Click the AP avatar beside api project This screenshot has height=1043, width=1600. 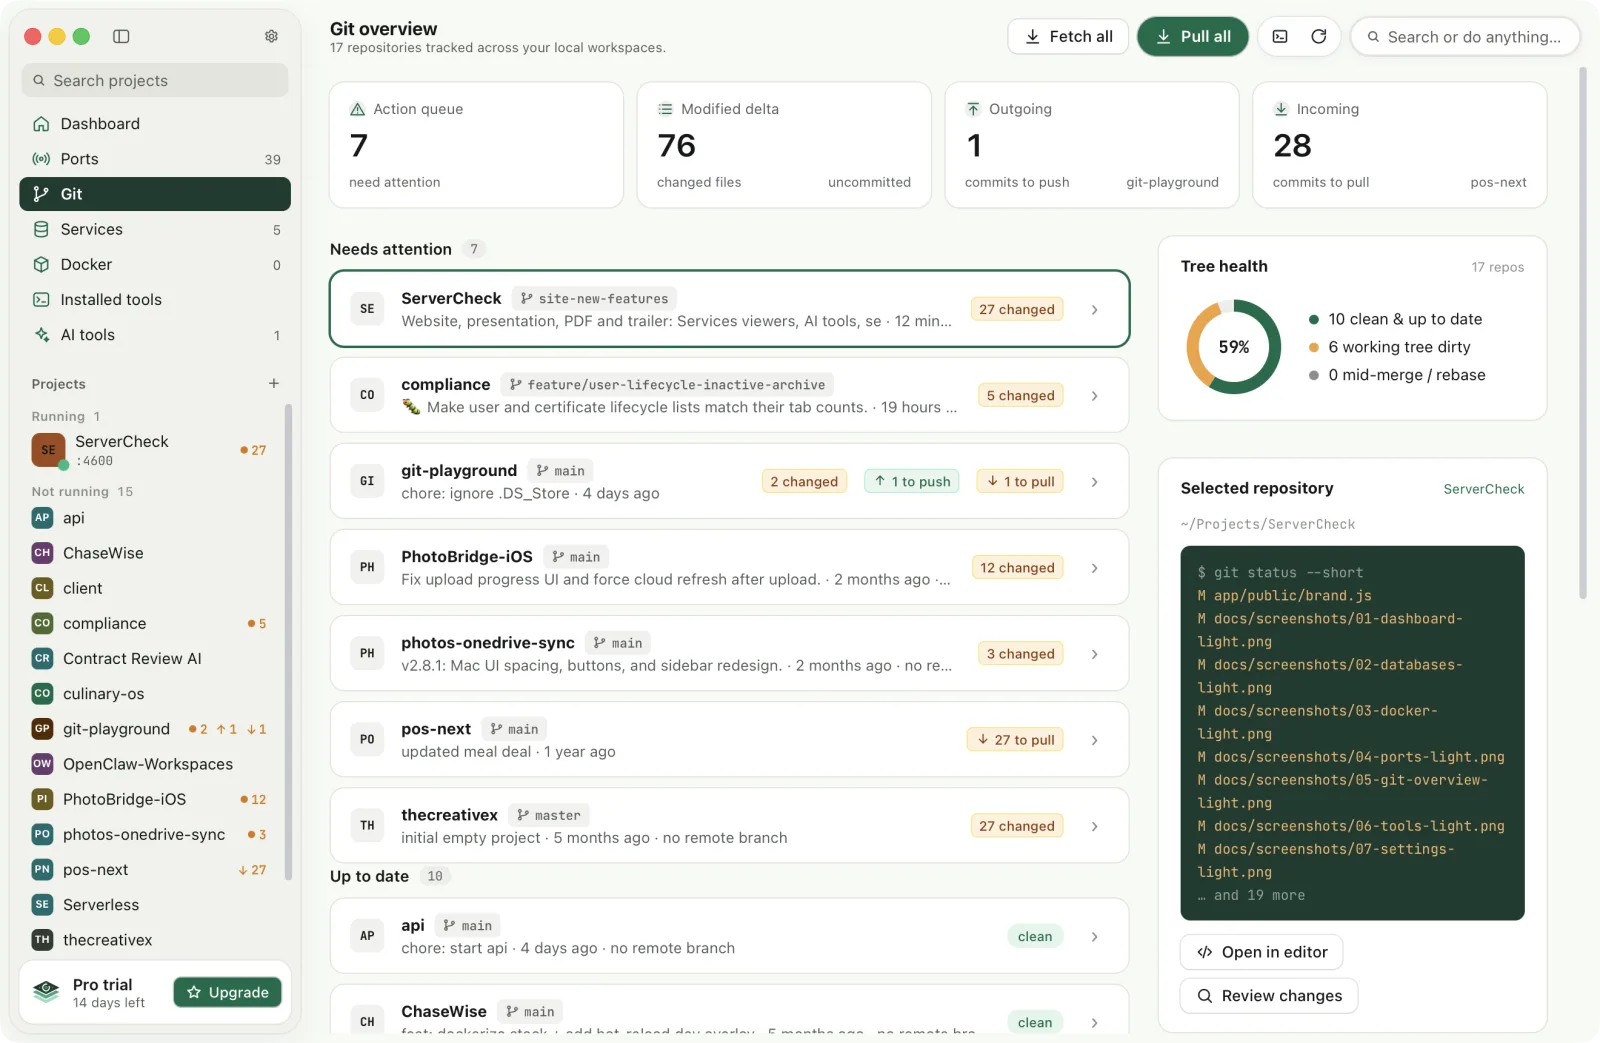pyautogui.click(x=42, y=518)
